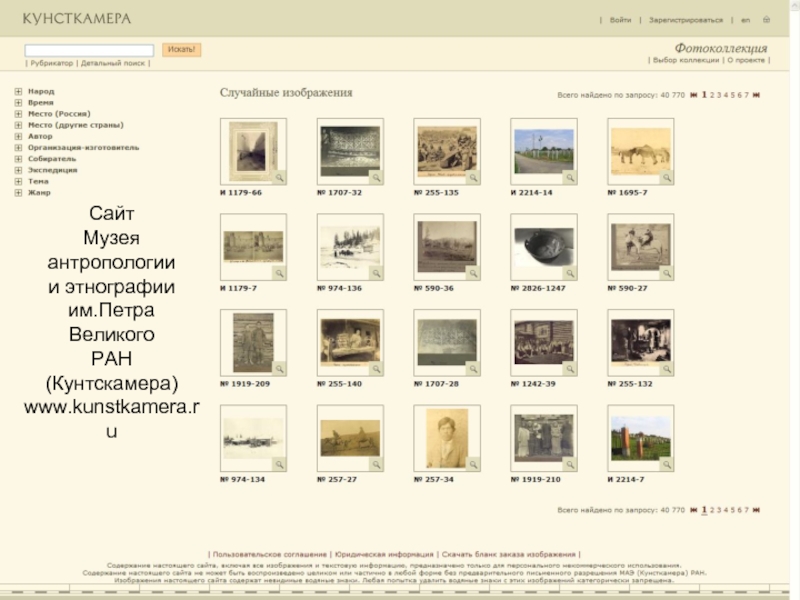This screenshot has height=600, width=800.
Task: Click the Войти login link
Action: (620, 20)
